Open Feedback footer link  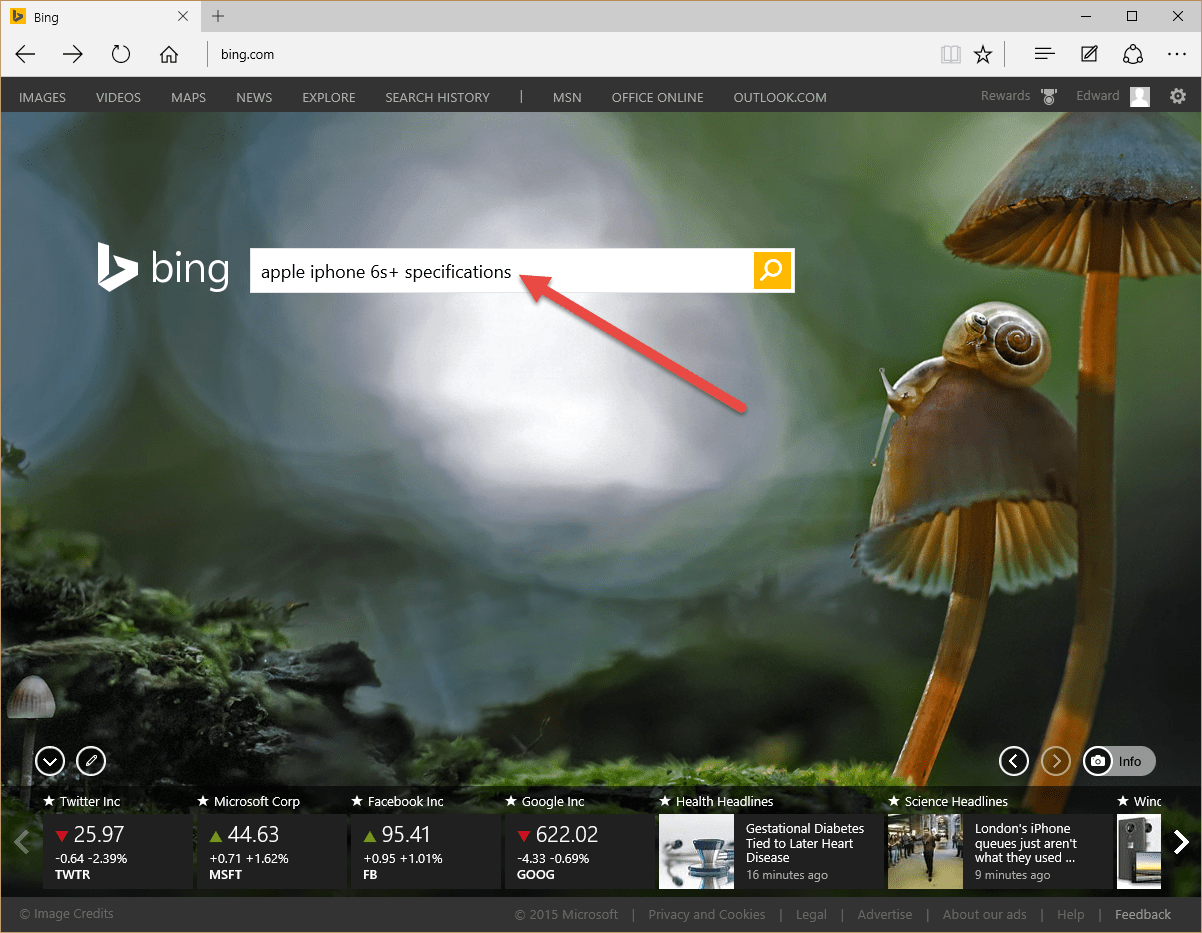pyautogui.click(x=1143, y=914)
